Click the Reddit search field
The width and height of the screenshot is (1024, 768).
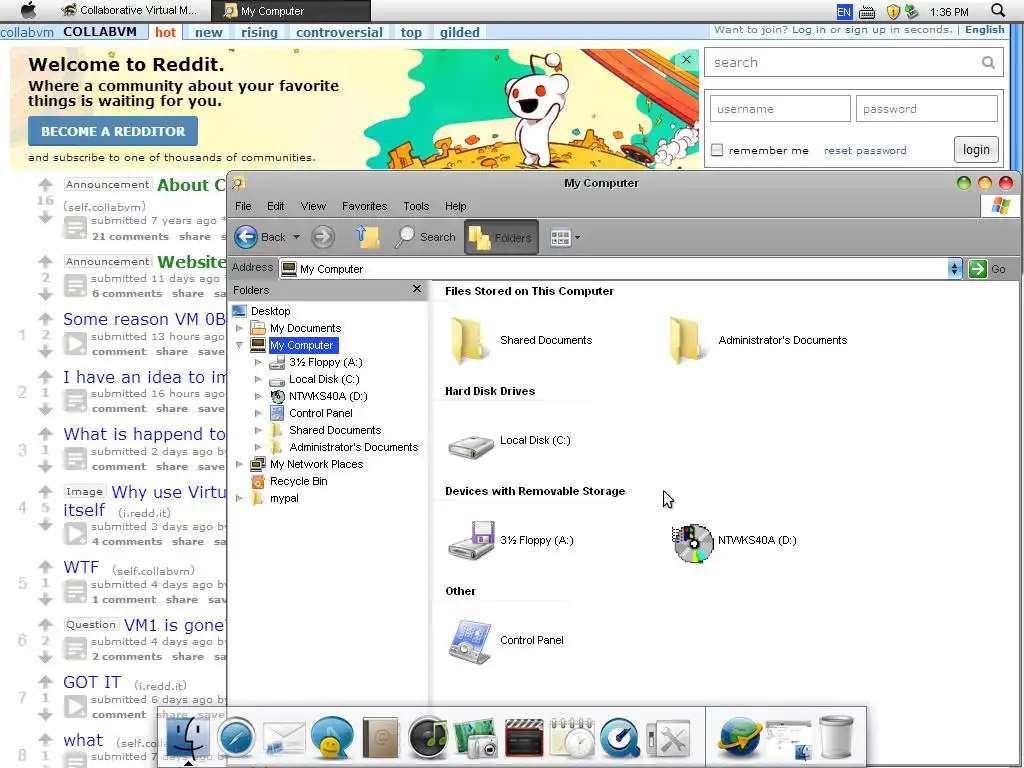point(853,63)
